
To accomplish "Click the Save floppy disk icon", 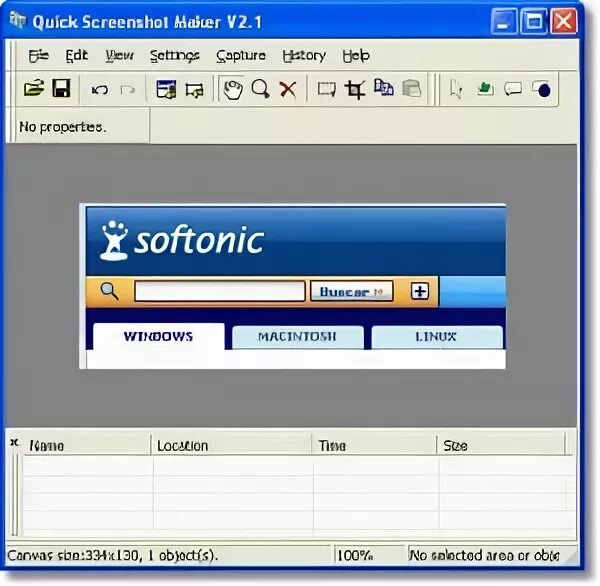I will click(61, 88).
